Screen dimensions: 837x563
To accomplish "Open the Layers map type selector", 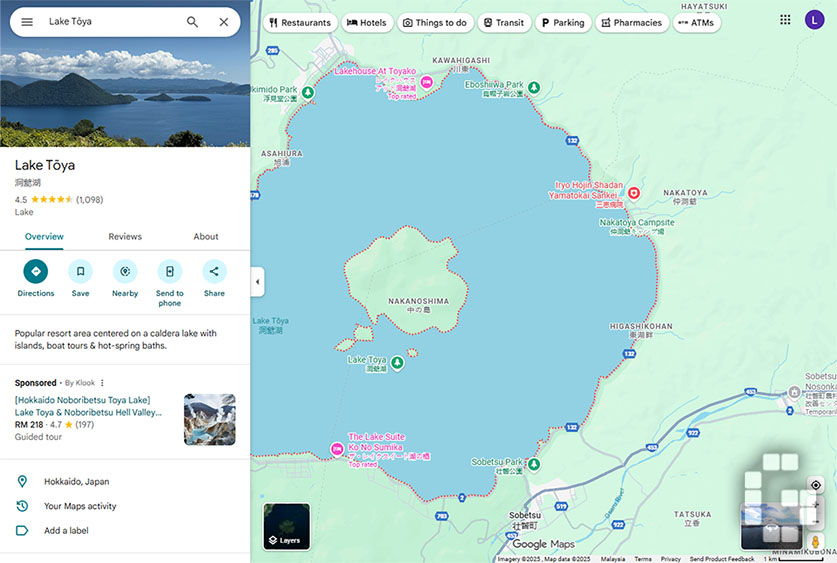I will tap(286, 526).
